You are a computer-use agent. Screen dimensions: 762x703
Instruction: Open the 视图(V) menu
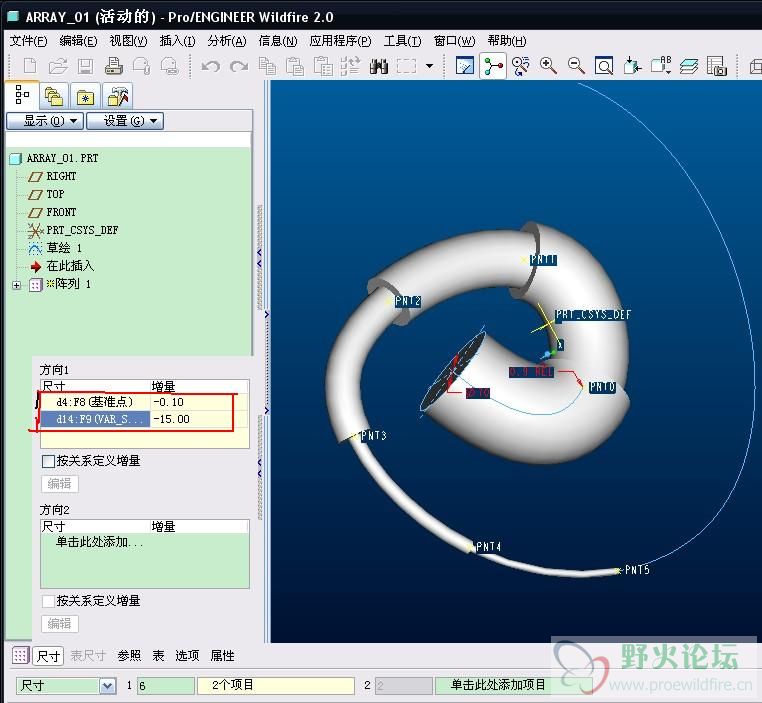click(x=128, y=41)
